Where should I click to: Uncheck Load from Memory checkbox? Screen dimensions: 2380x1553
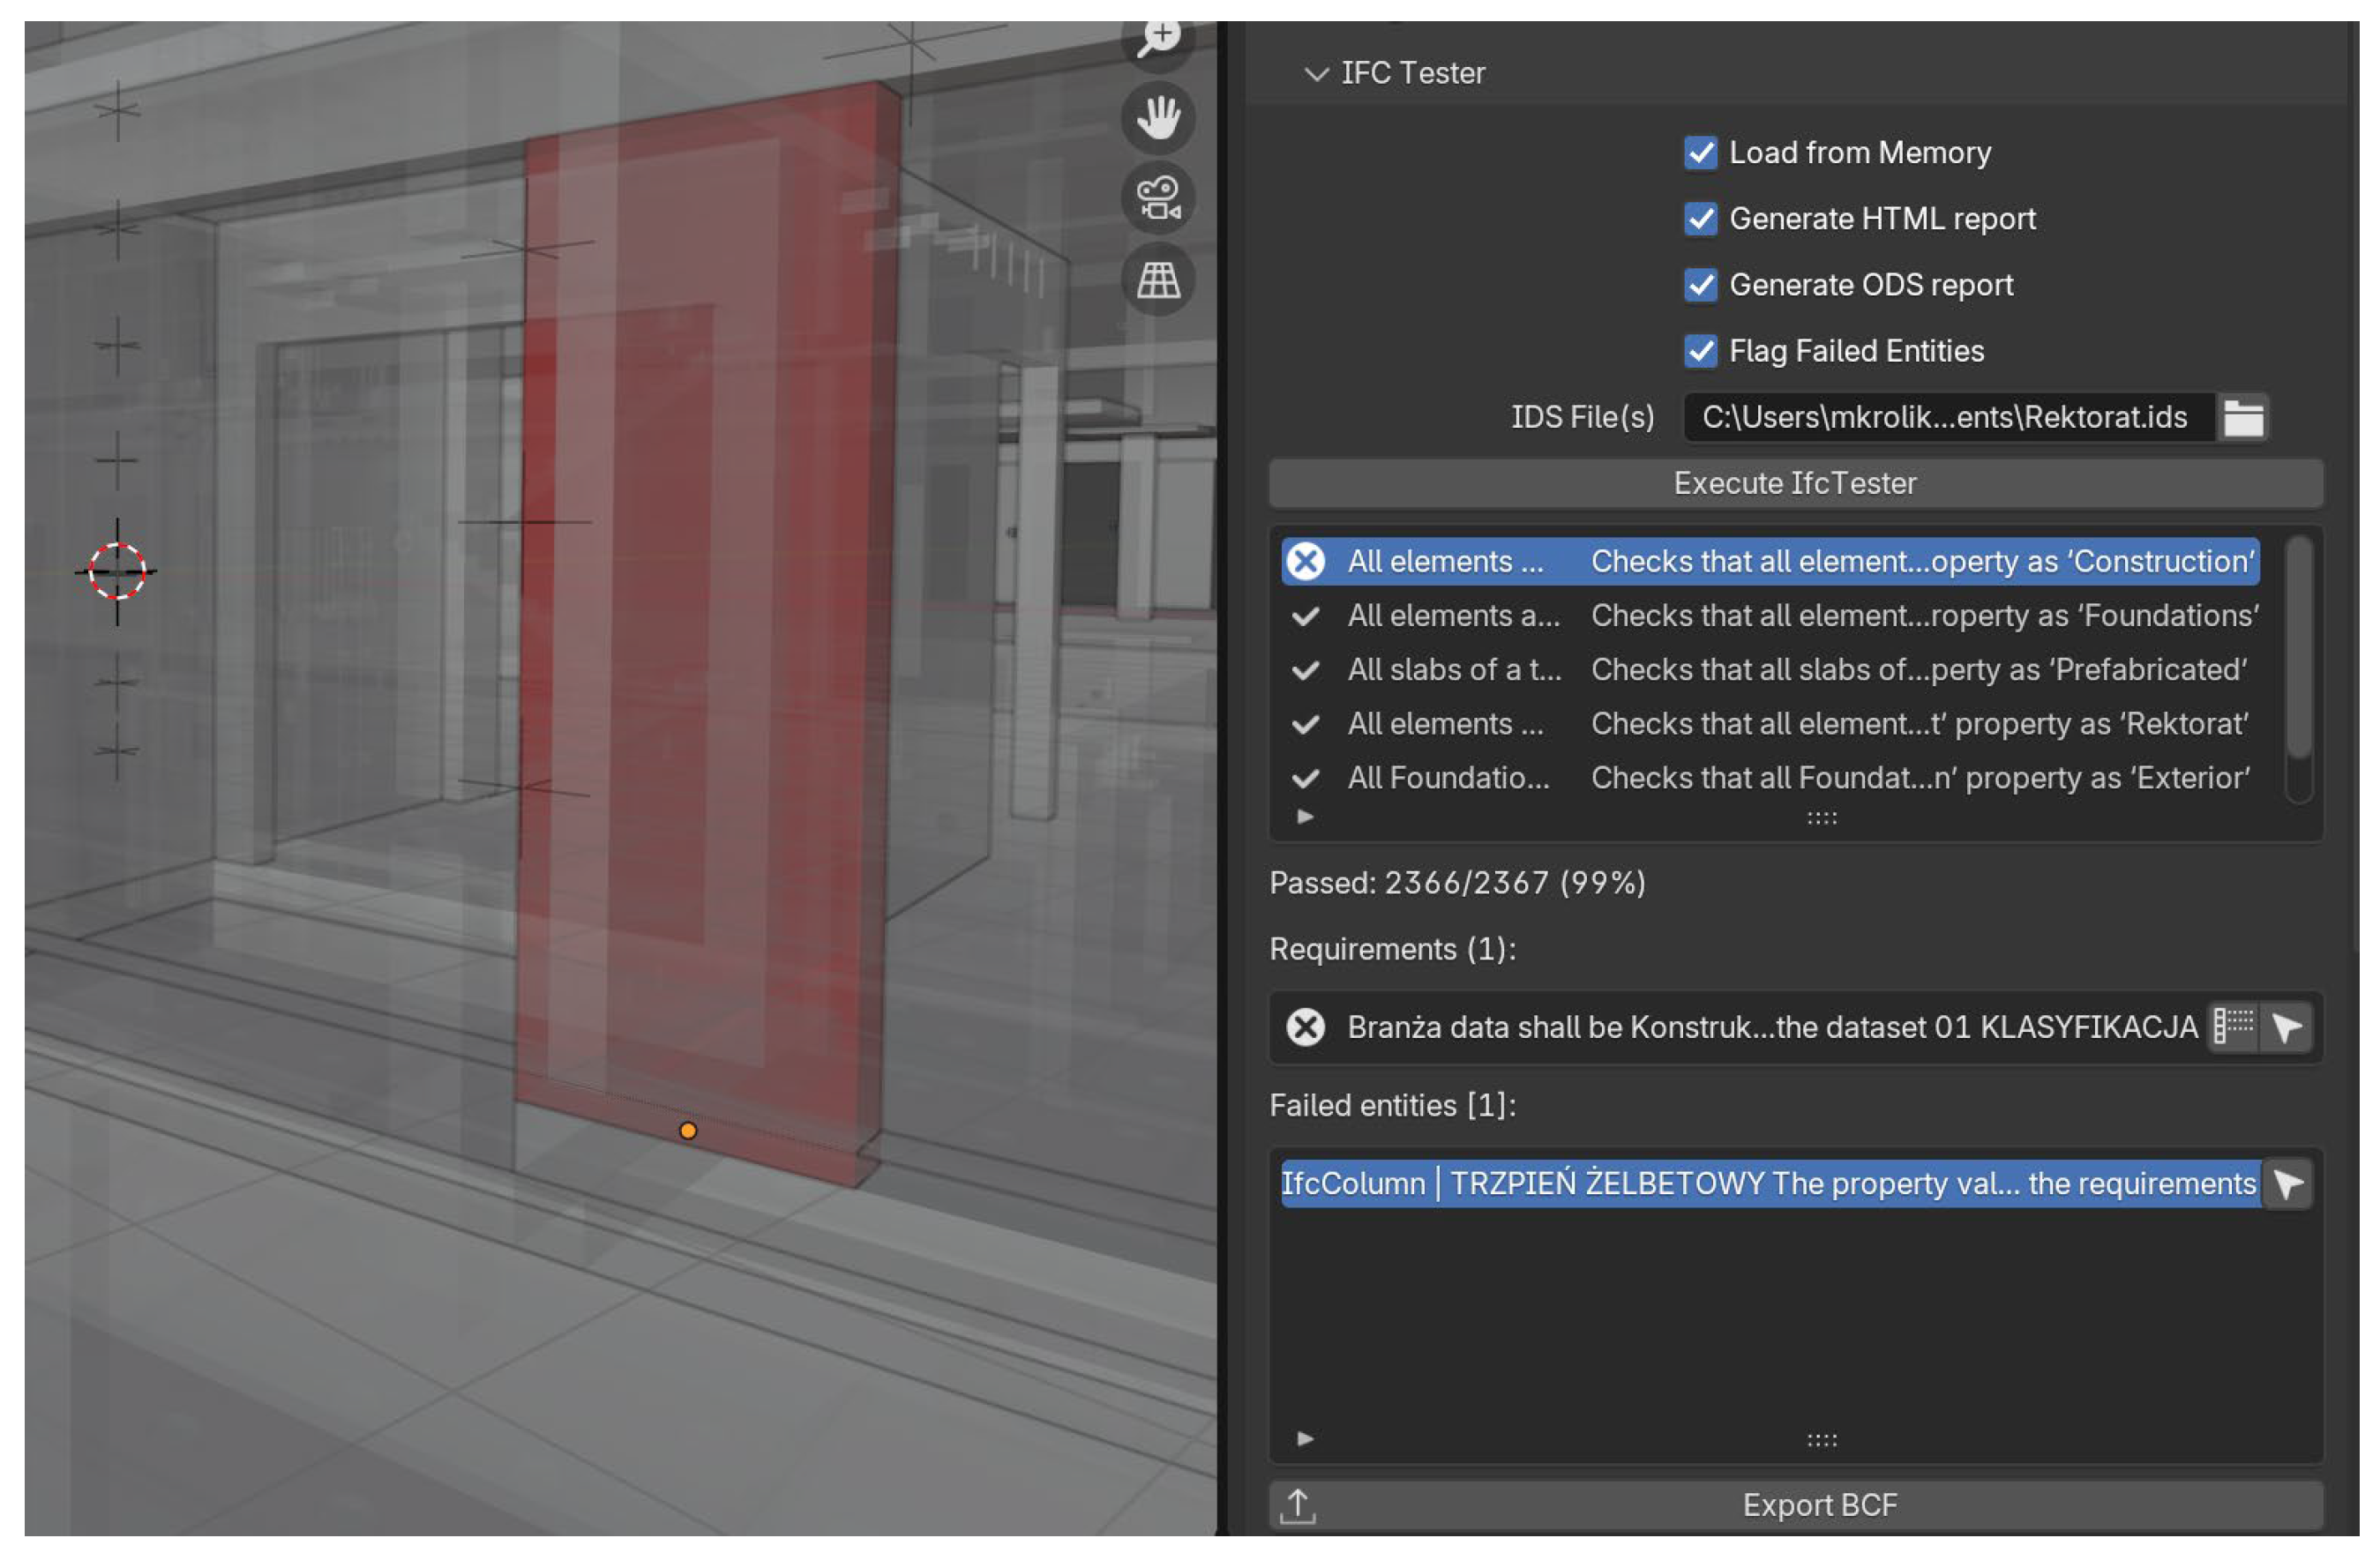pos(1700,153)
